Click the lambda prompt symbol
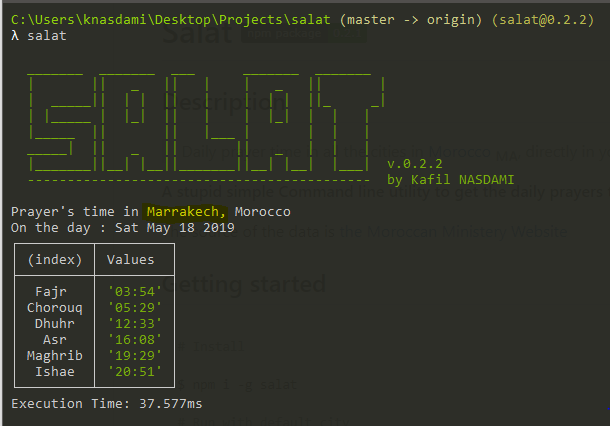 coord(15,35)
